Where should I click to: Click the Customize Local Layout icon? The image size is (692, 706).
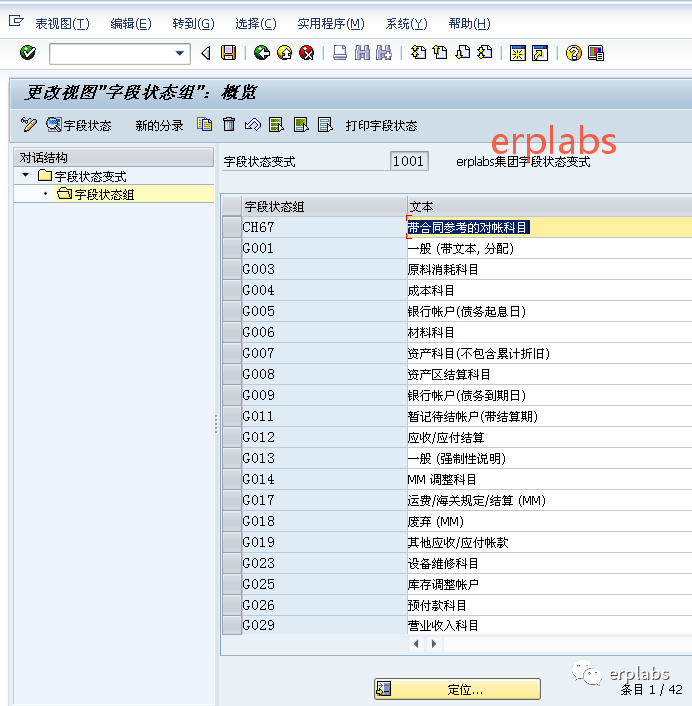click(596, 53)
